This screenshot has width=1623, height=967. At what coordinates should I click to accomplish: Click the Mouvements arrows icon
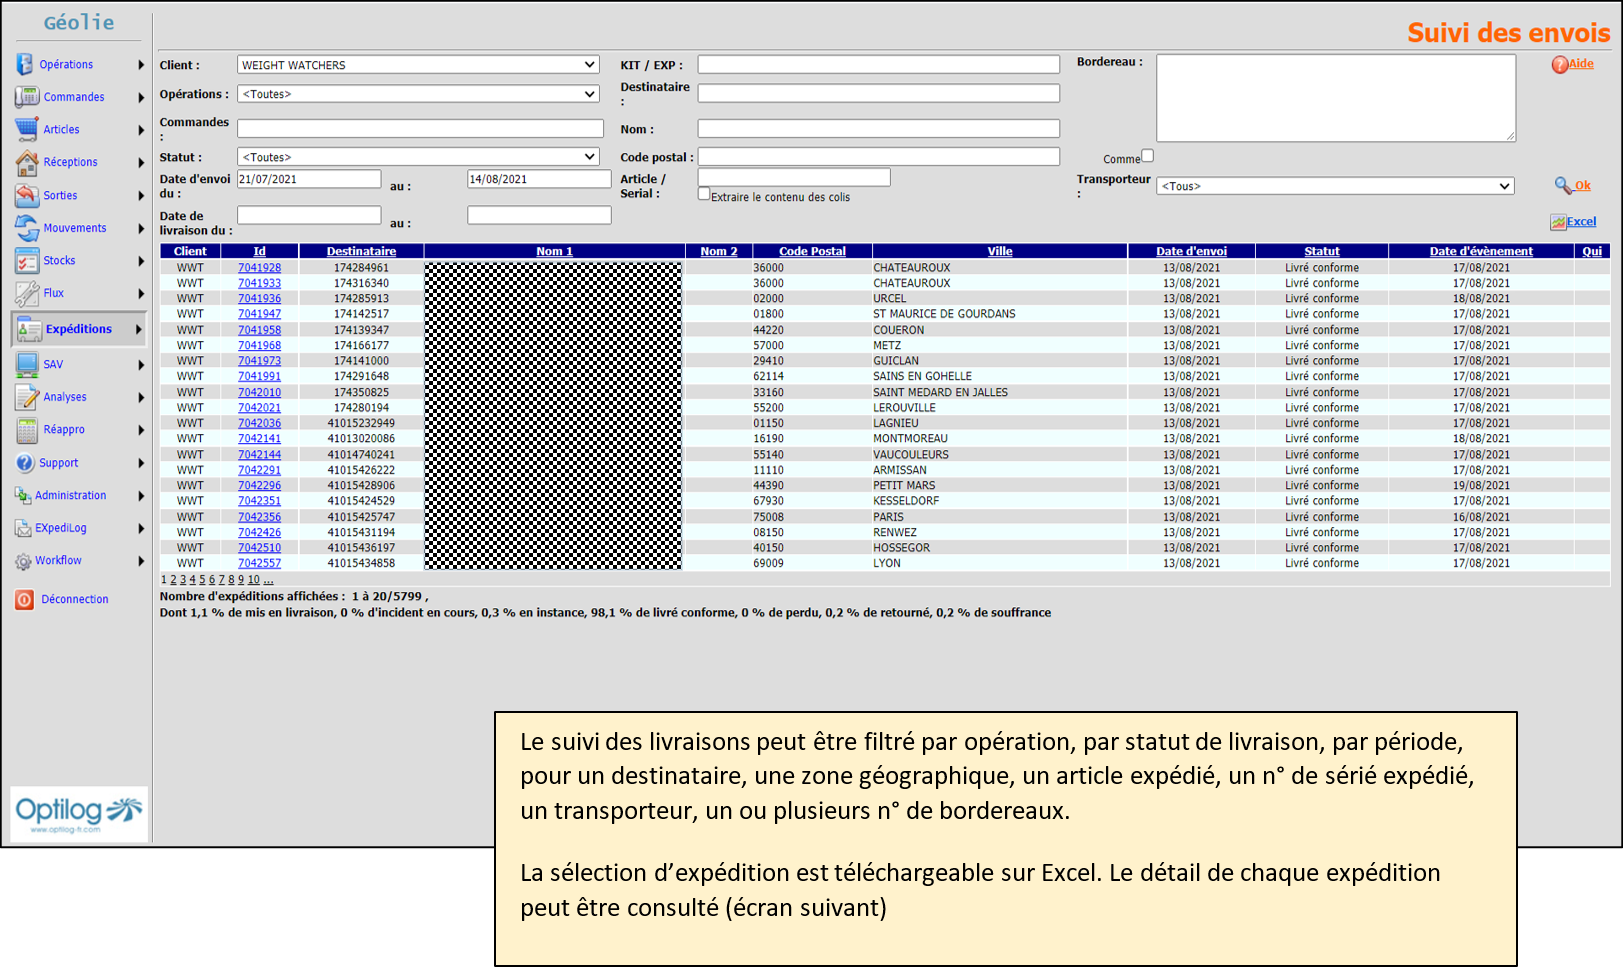(x=27, y=228)
